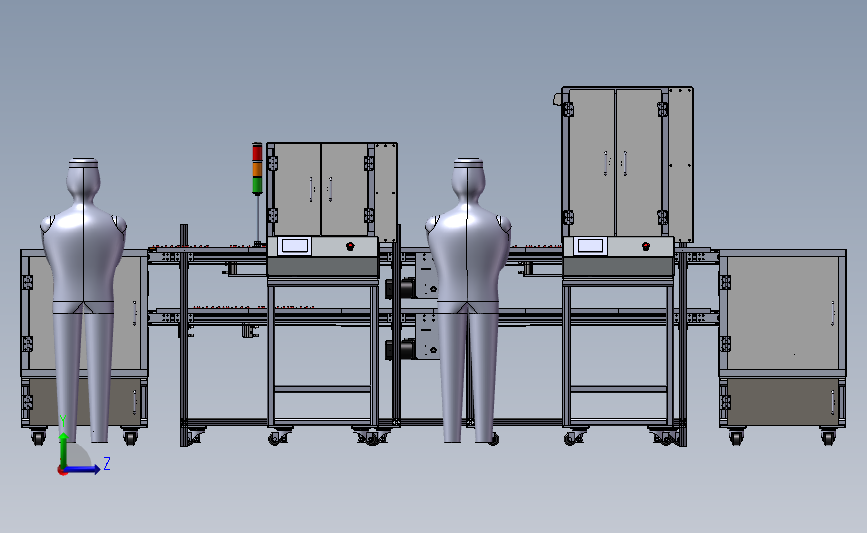Select the green segment of the signal tower light
Viewport: 867px width, 533px height.
pos(257,185)
